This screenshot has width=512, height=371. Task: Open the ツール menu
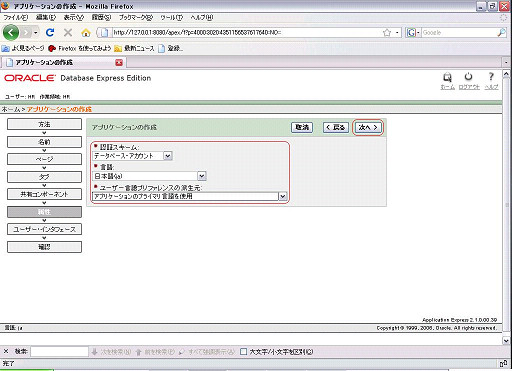tap(172, 17)
